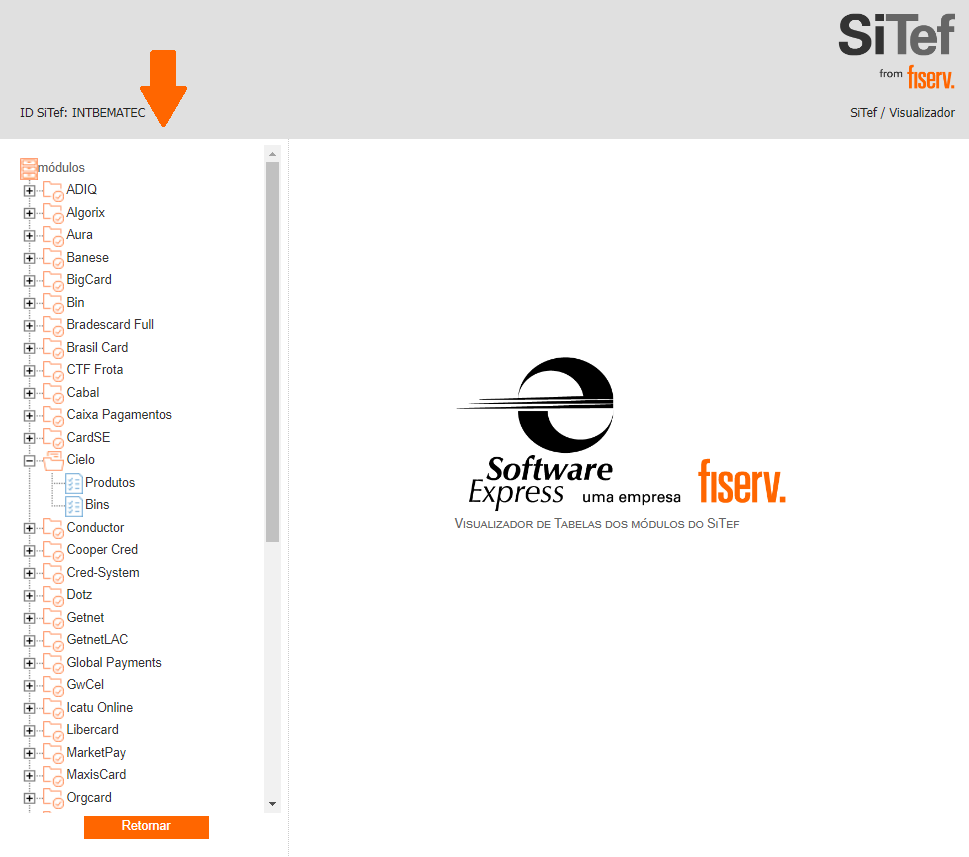
Task: Expand the MarketPay module node
Action: click(x=29, y=753)
